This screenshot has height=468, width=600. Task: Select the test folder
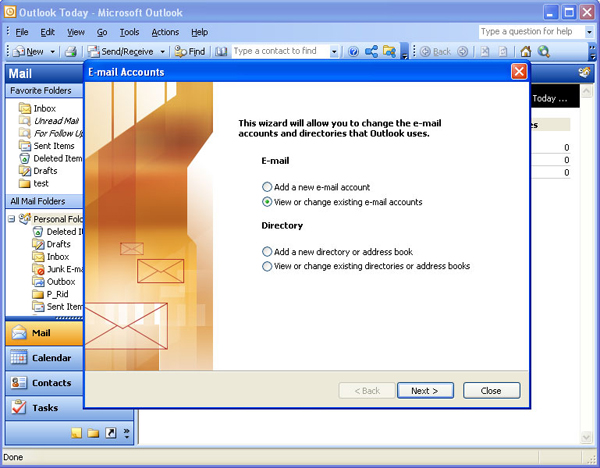pos(34,183)
